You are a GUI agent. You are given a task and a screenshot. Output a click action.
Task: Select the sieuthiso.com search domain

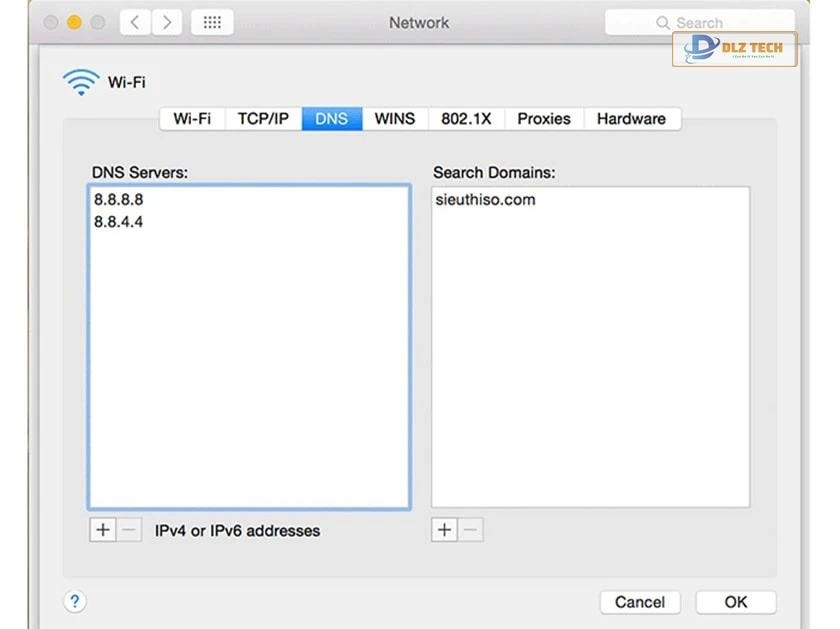coord(485,200)
